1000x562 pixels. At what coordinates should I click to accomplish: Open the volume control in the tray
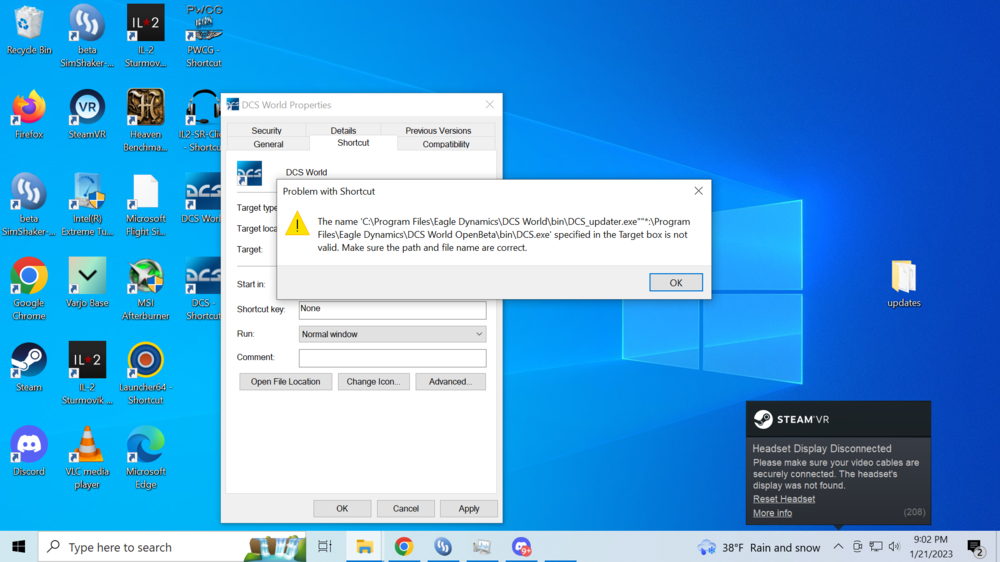tap(894, 547)
